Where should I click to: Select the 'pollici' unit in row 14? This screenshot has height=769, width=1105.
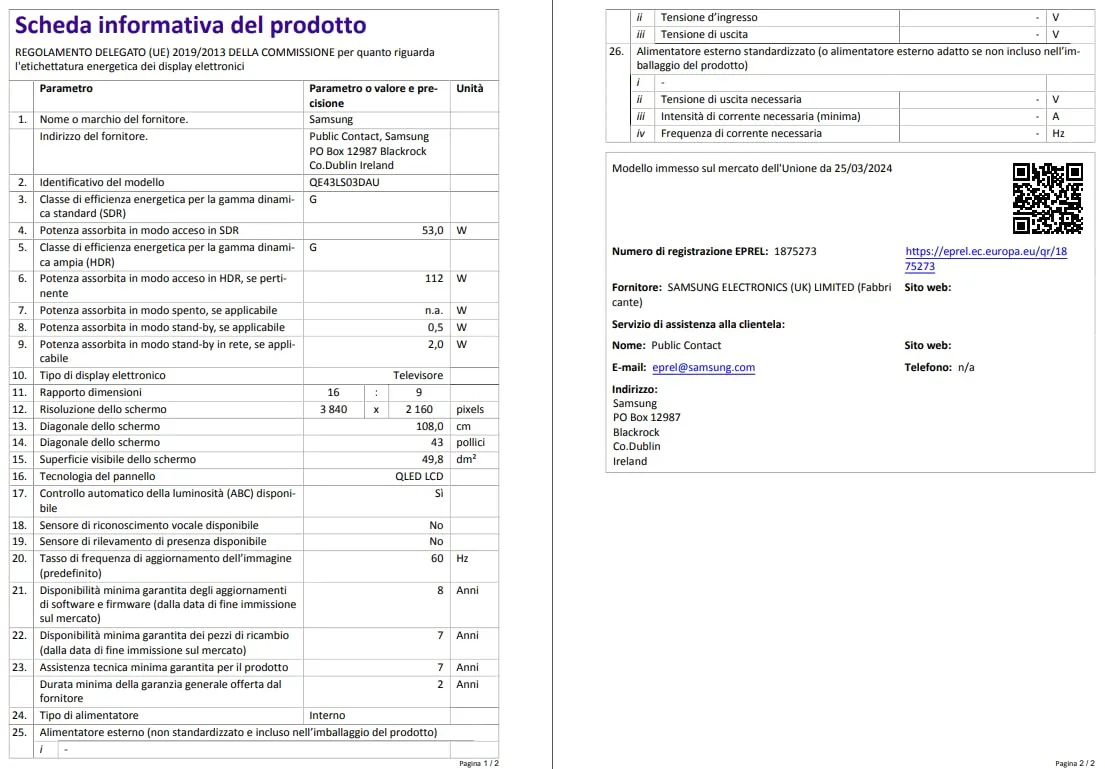(470, 443)
